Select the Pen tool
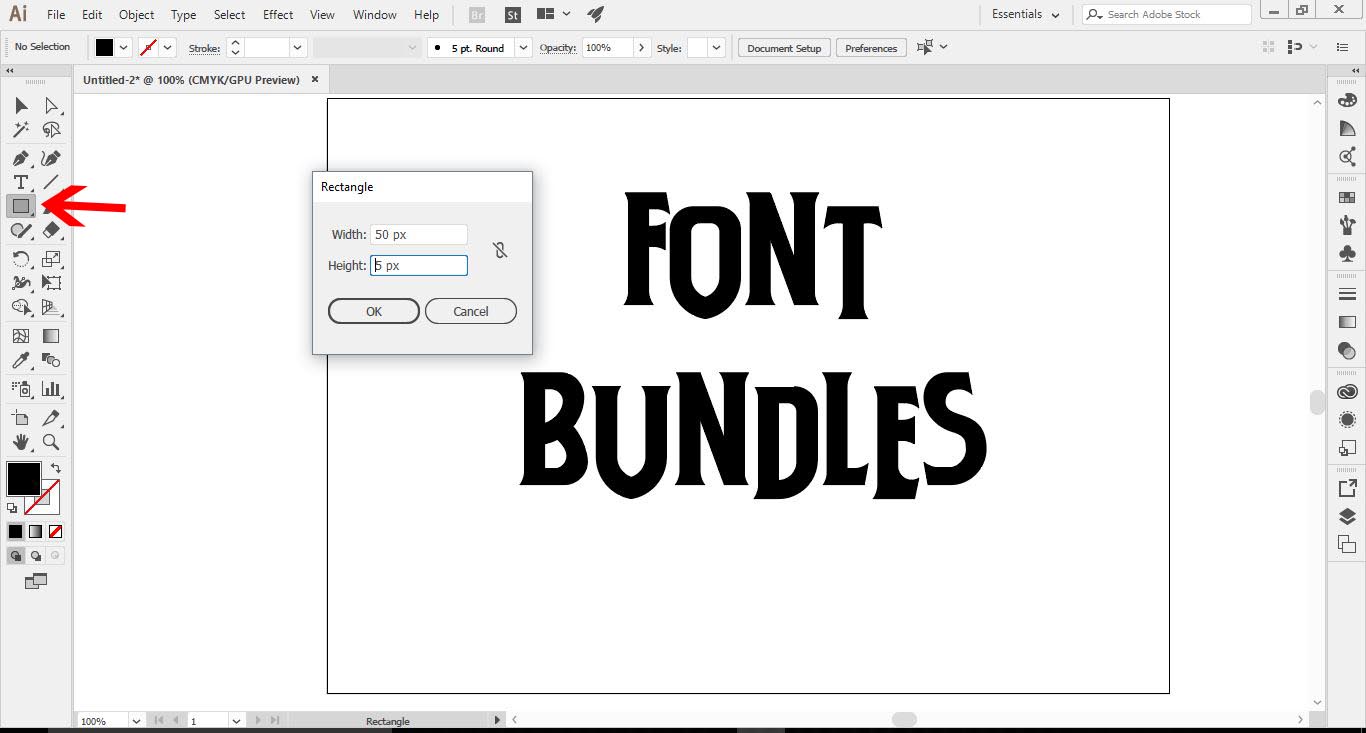Image resolution: width=1366 pixels, height=733 pixels. (x=20, y=158)
